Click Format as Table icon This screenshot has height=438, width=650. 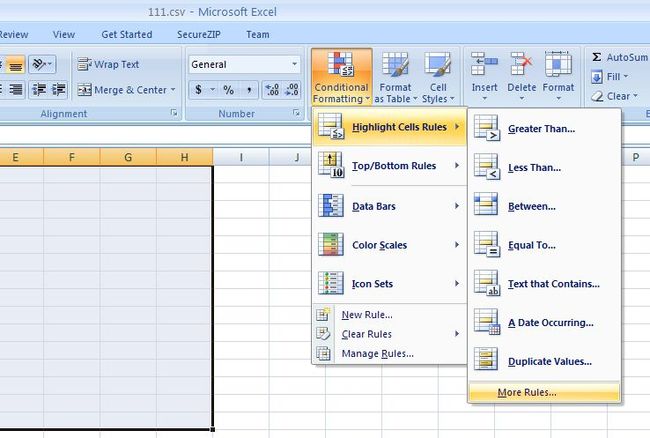click(x=395, y=64)
